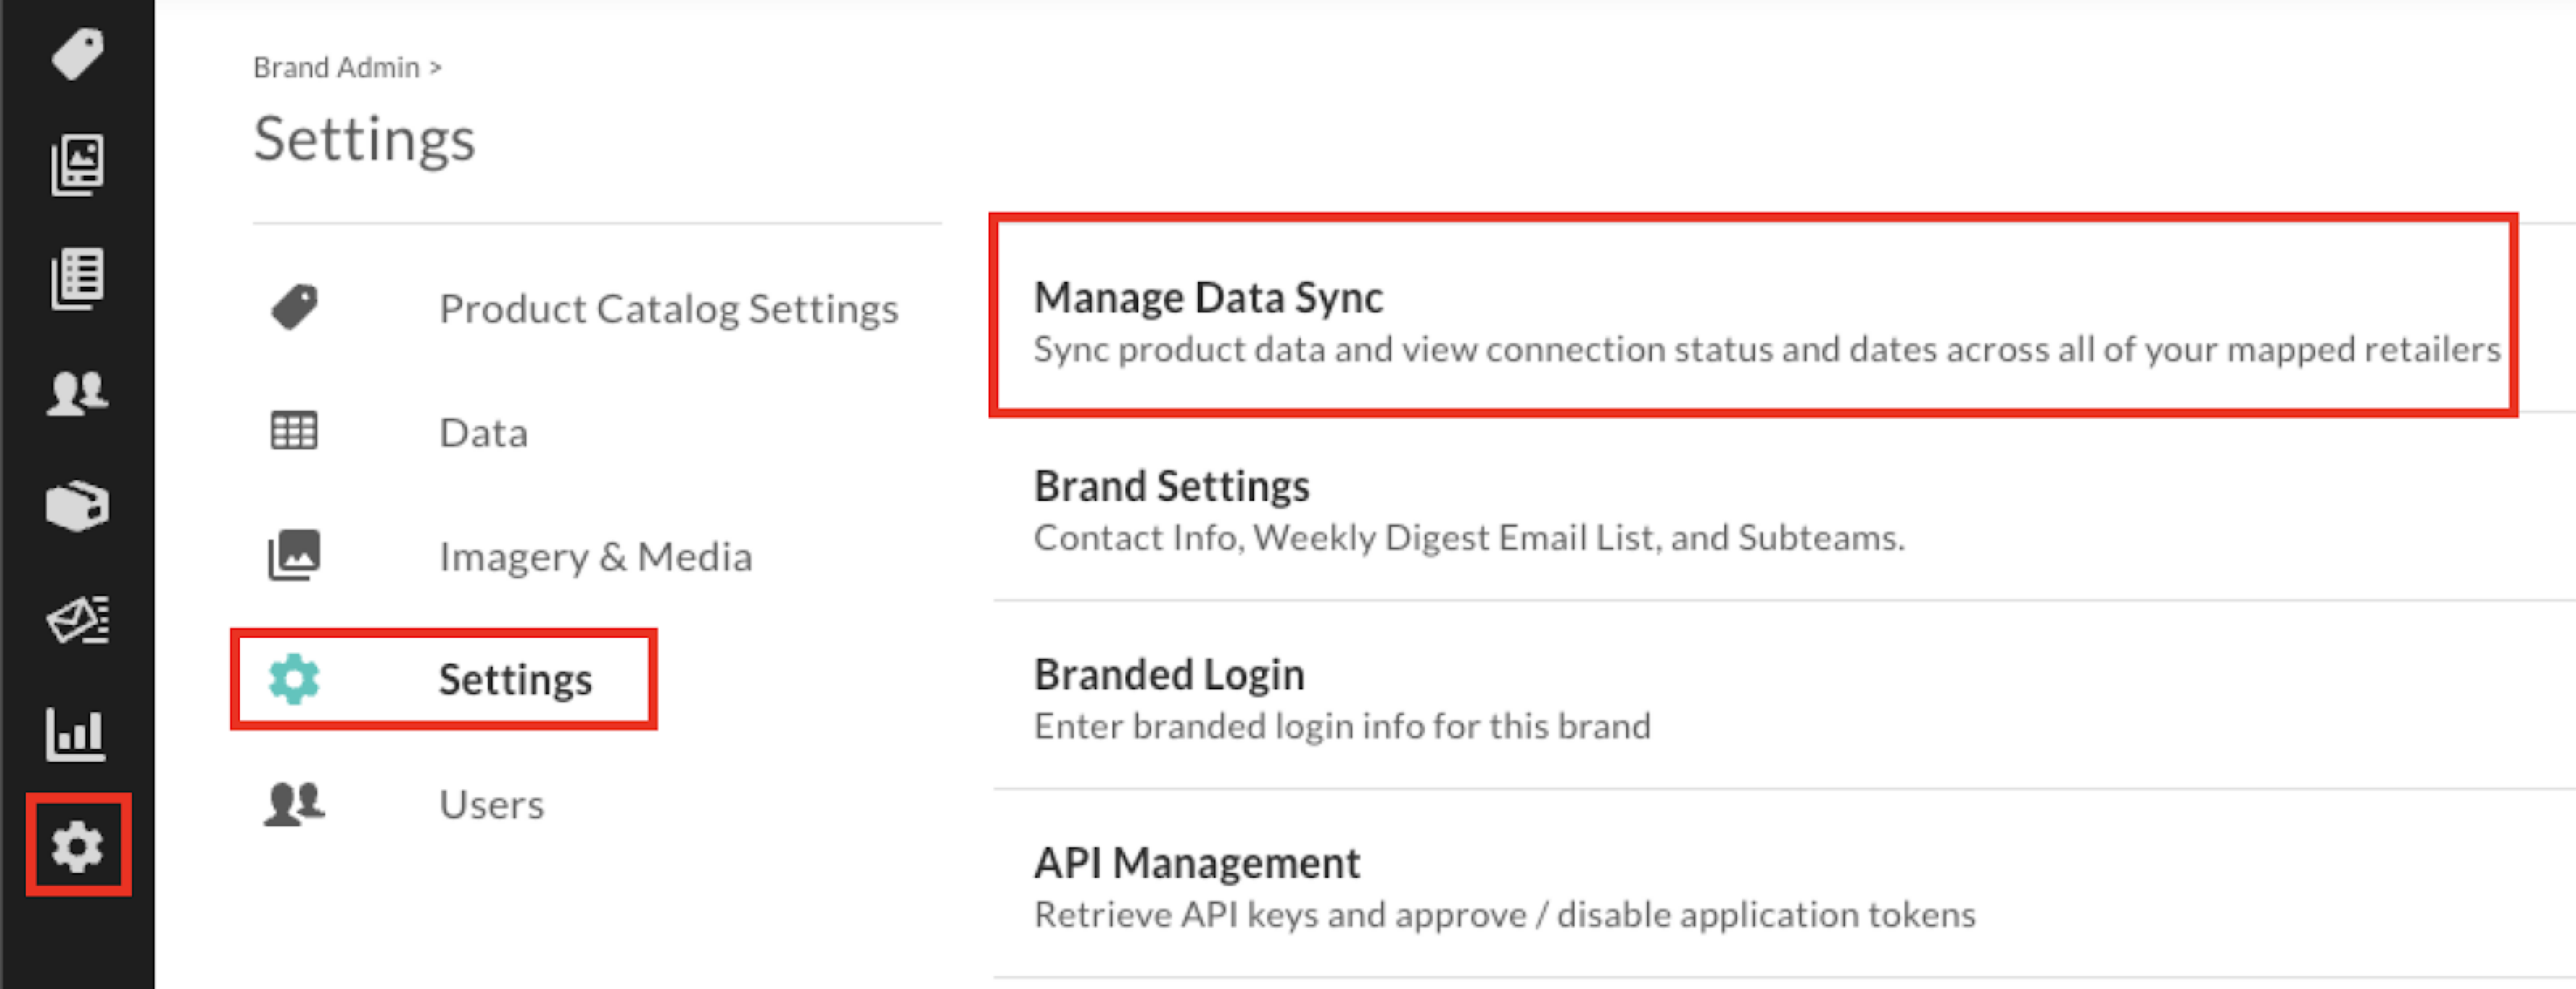Open API Management
The width and height of the screenshot is (2576, 989).
click(1197, 863)
